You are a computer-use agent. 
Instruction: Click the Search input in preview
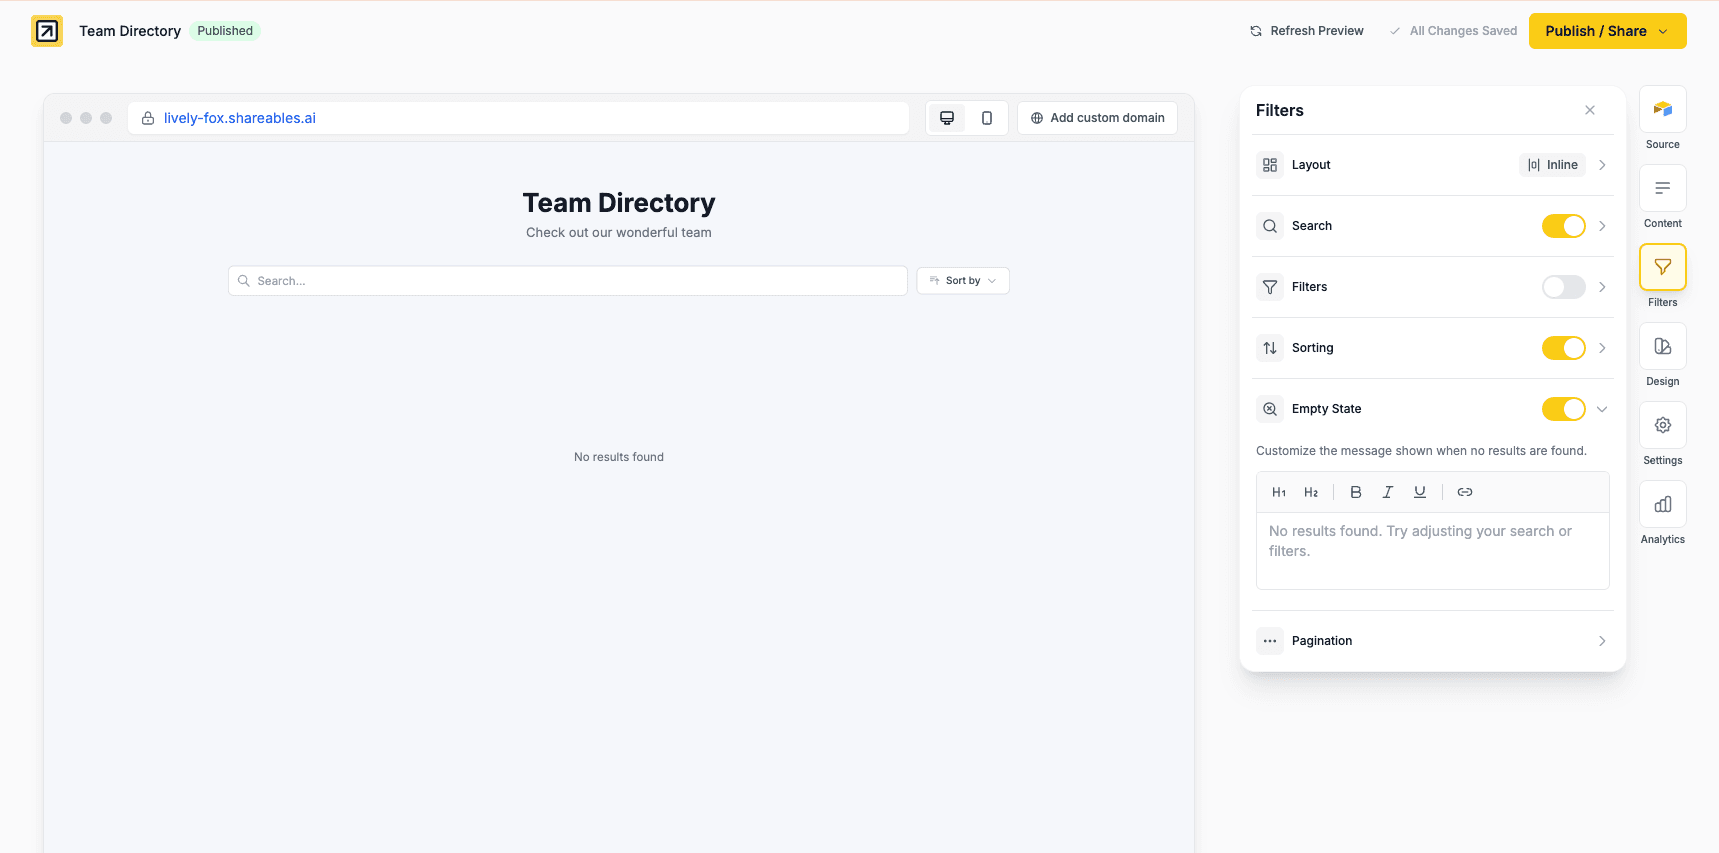click(x=570, y=281)
